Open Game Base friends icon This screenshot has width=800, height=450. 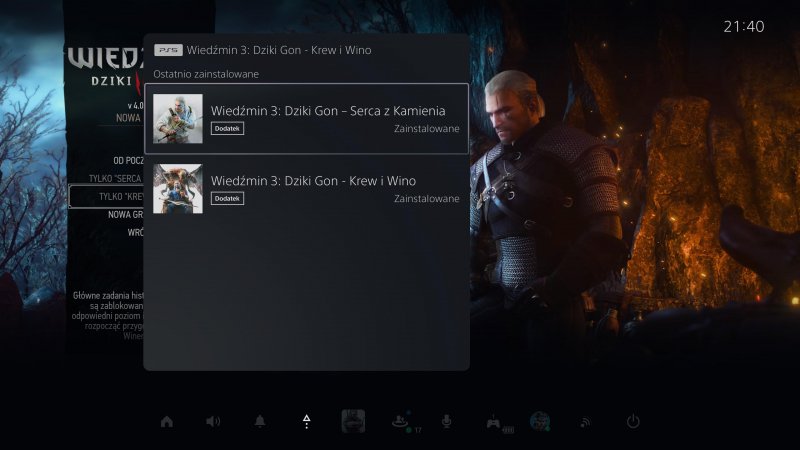399,421
